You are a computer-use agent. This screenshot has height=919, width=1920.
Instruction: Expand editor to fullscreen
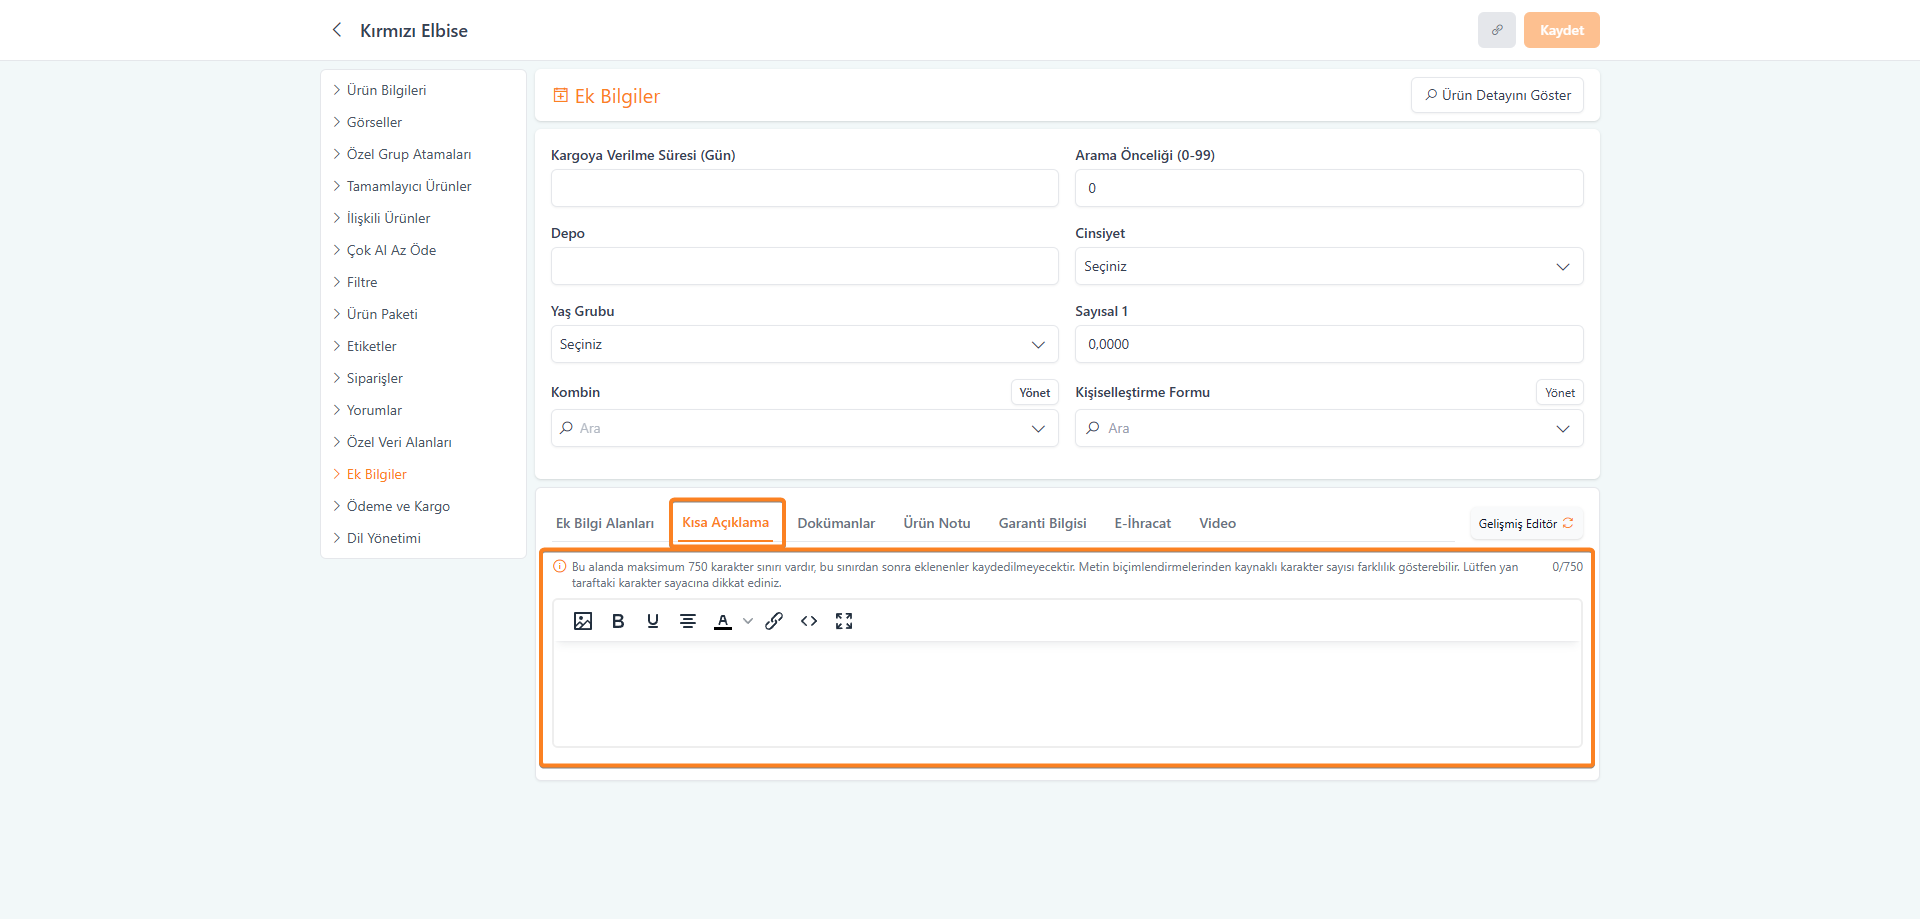844,621
